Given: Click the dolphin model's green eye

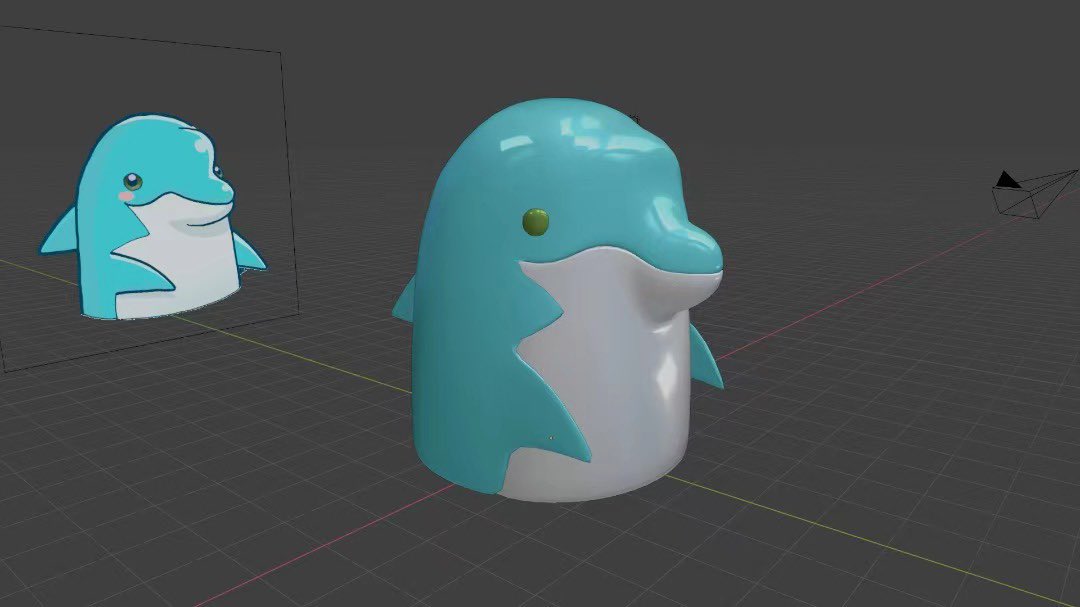Looking at the screenshot, I should pos(536,222).
